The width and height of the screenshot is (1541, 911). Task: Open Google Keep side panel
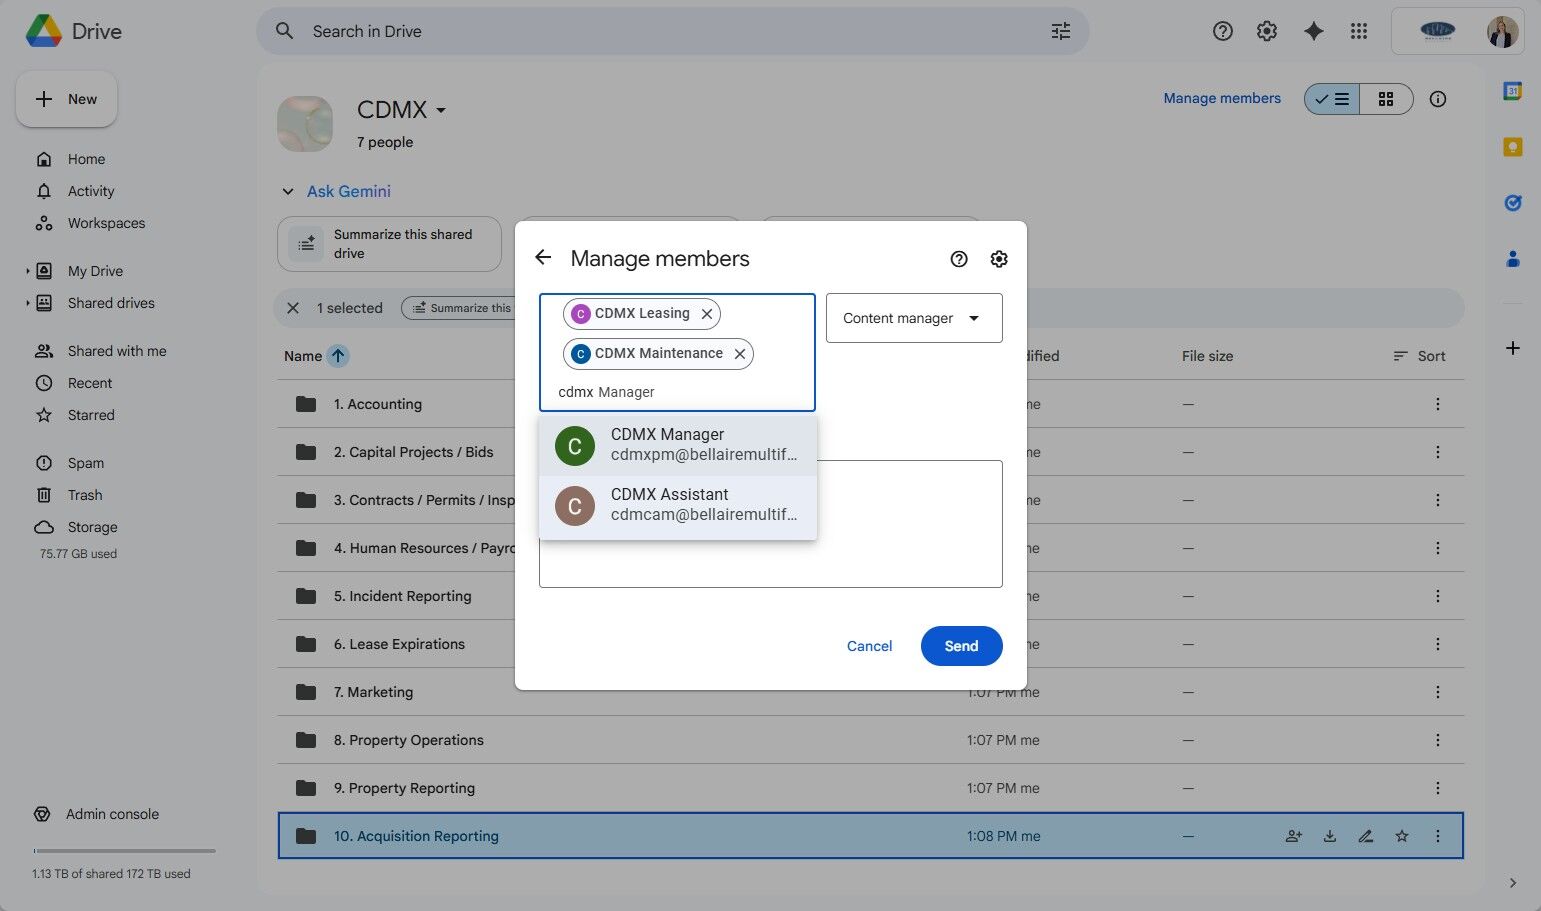(1513, 147)
